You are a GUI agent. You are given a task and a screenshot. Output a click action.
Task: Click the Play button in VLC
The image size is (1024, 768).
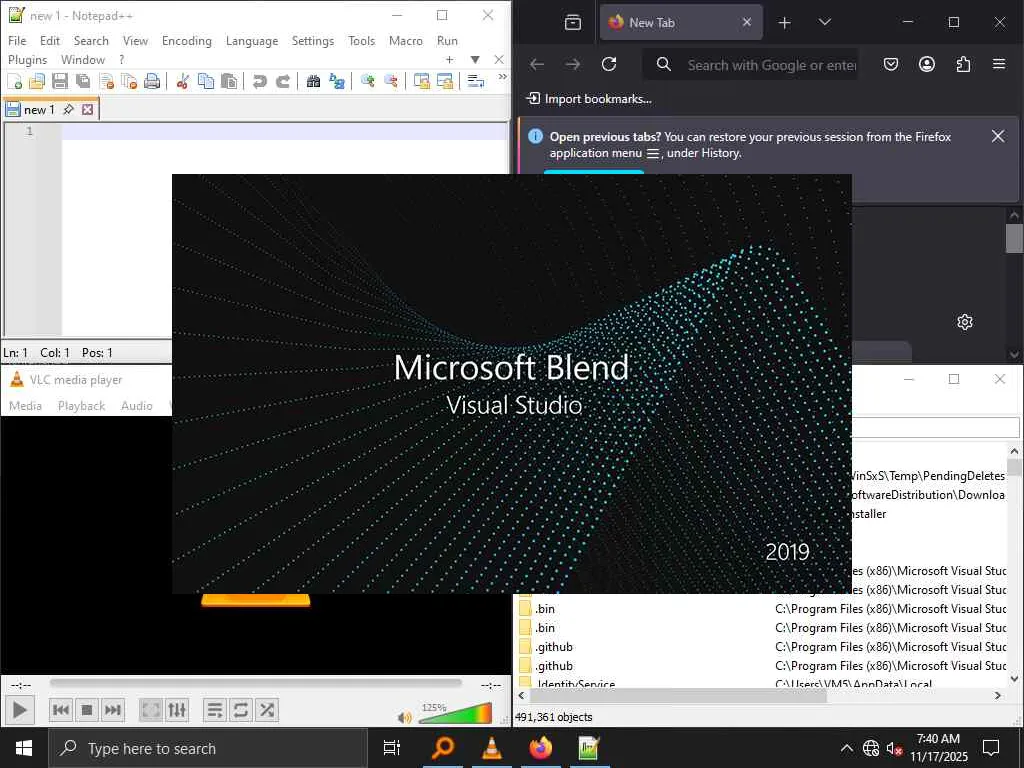point(20,710)
